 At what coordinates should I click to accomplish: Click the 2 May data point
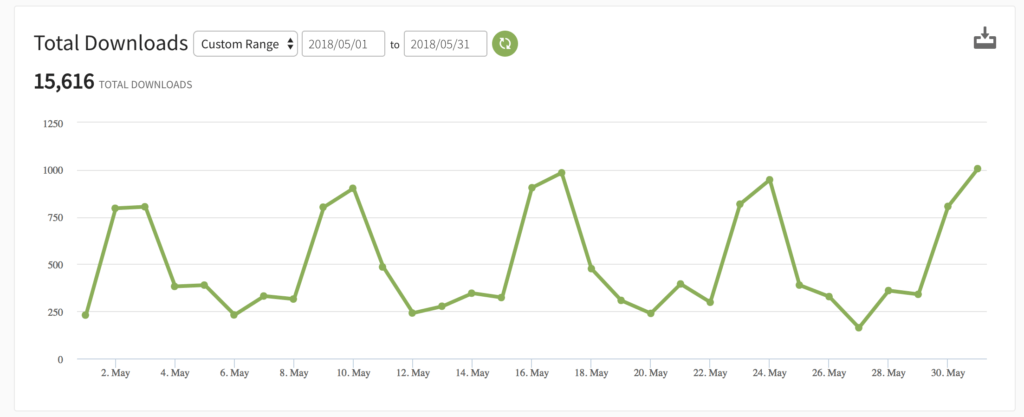115,208
